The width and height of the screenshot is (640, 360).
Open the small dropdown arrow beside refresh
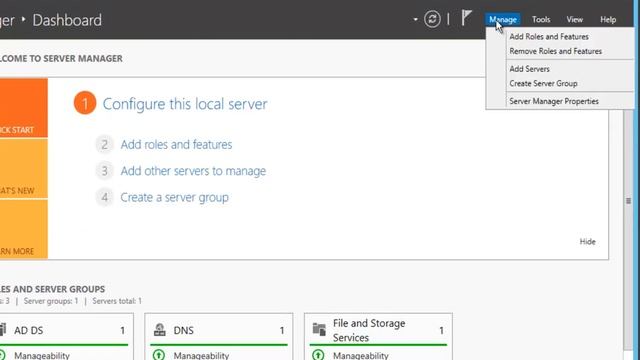[416, 19]
